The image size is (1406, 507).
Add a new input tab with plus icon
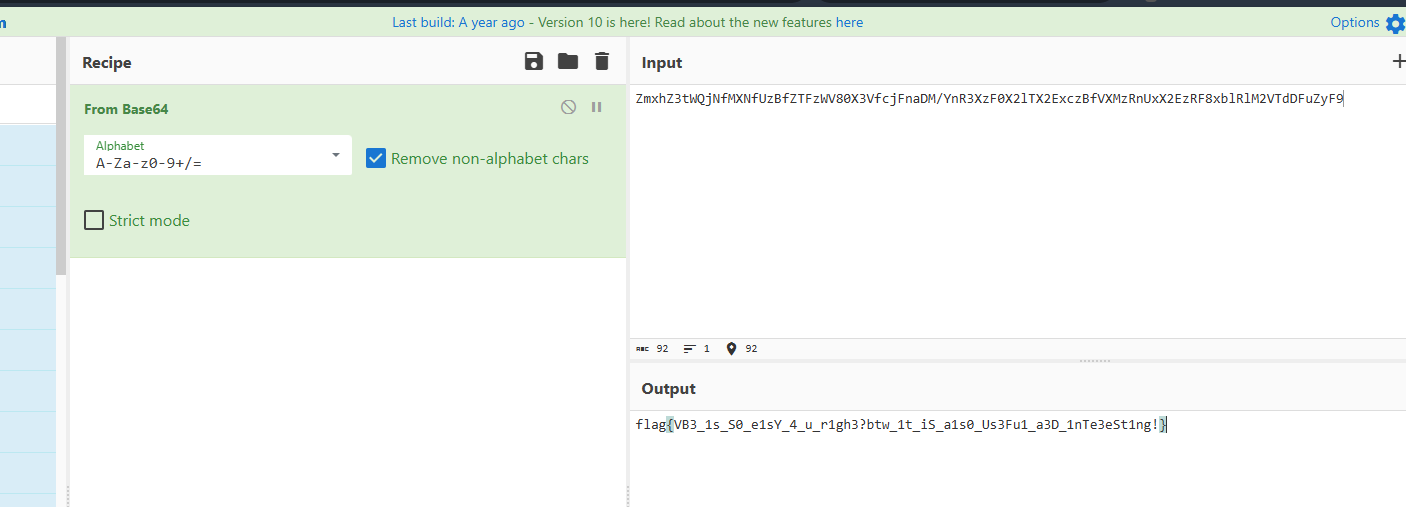[1398, 62]
